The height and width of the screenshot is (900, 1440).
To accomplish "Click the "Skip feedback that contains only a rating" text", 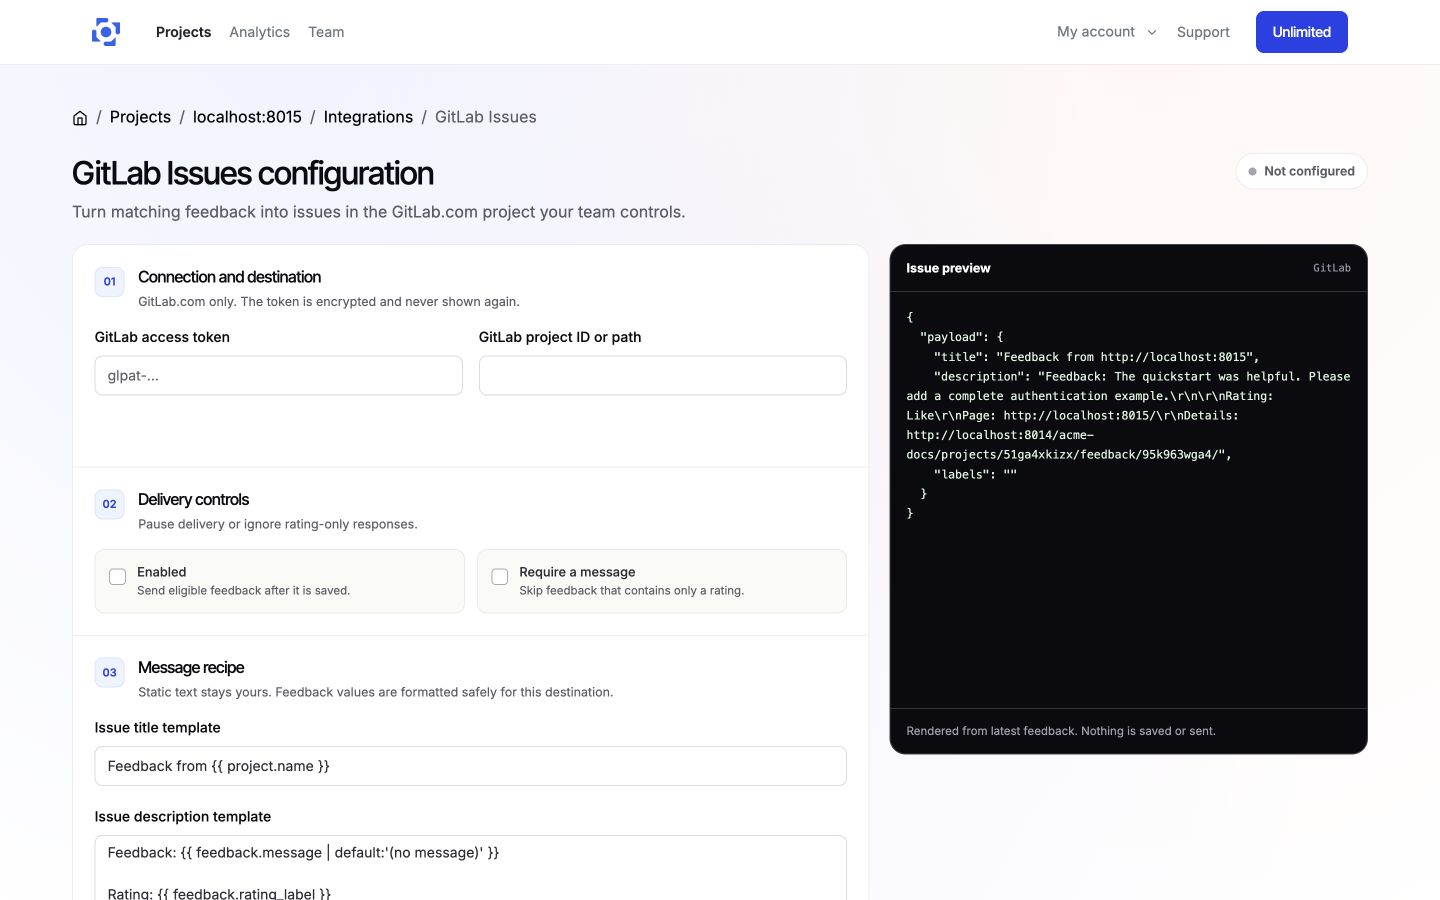I will (x=631, y=591).
